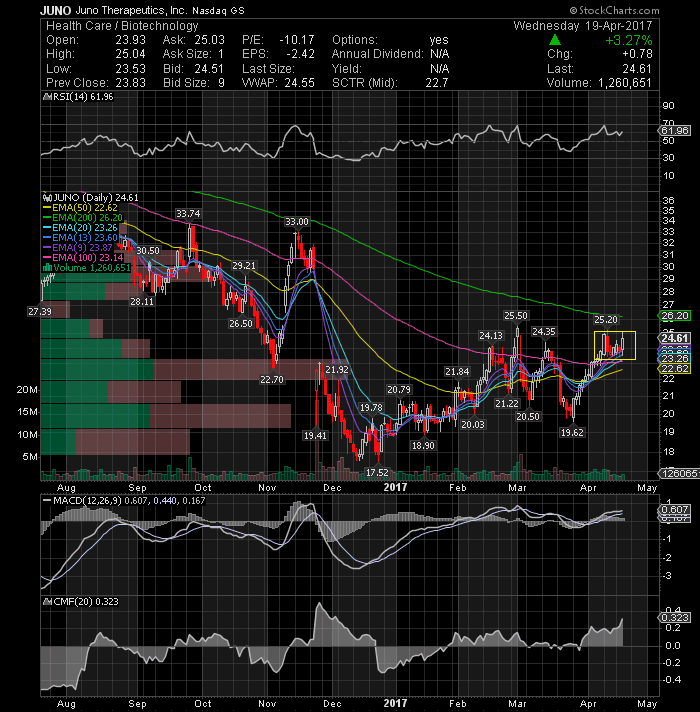Click the MACD line legend icon
700x712 pixels.
(x=47, y=500)
